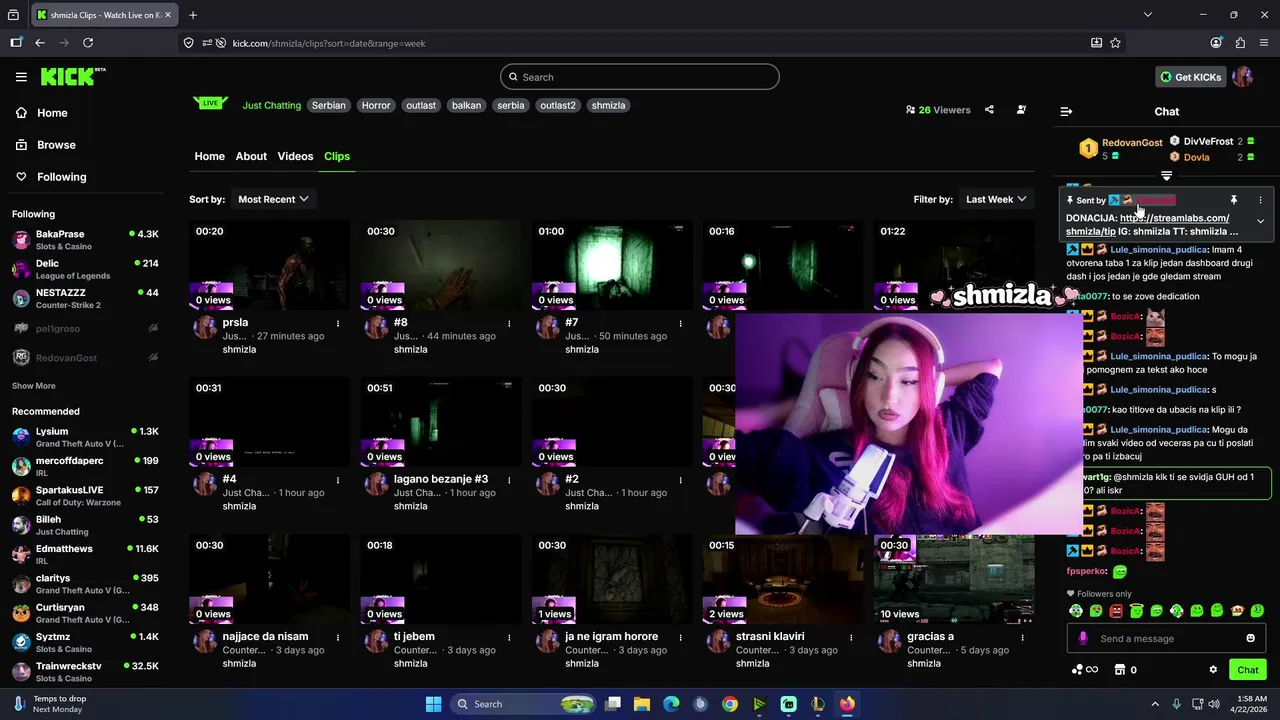Click the balkan tag

(466, 105)
